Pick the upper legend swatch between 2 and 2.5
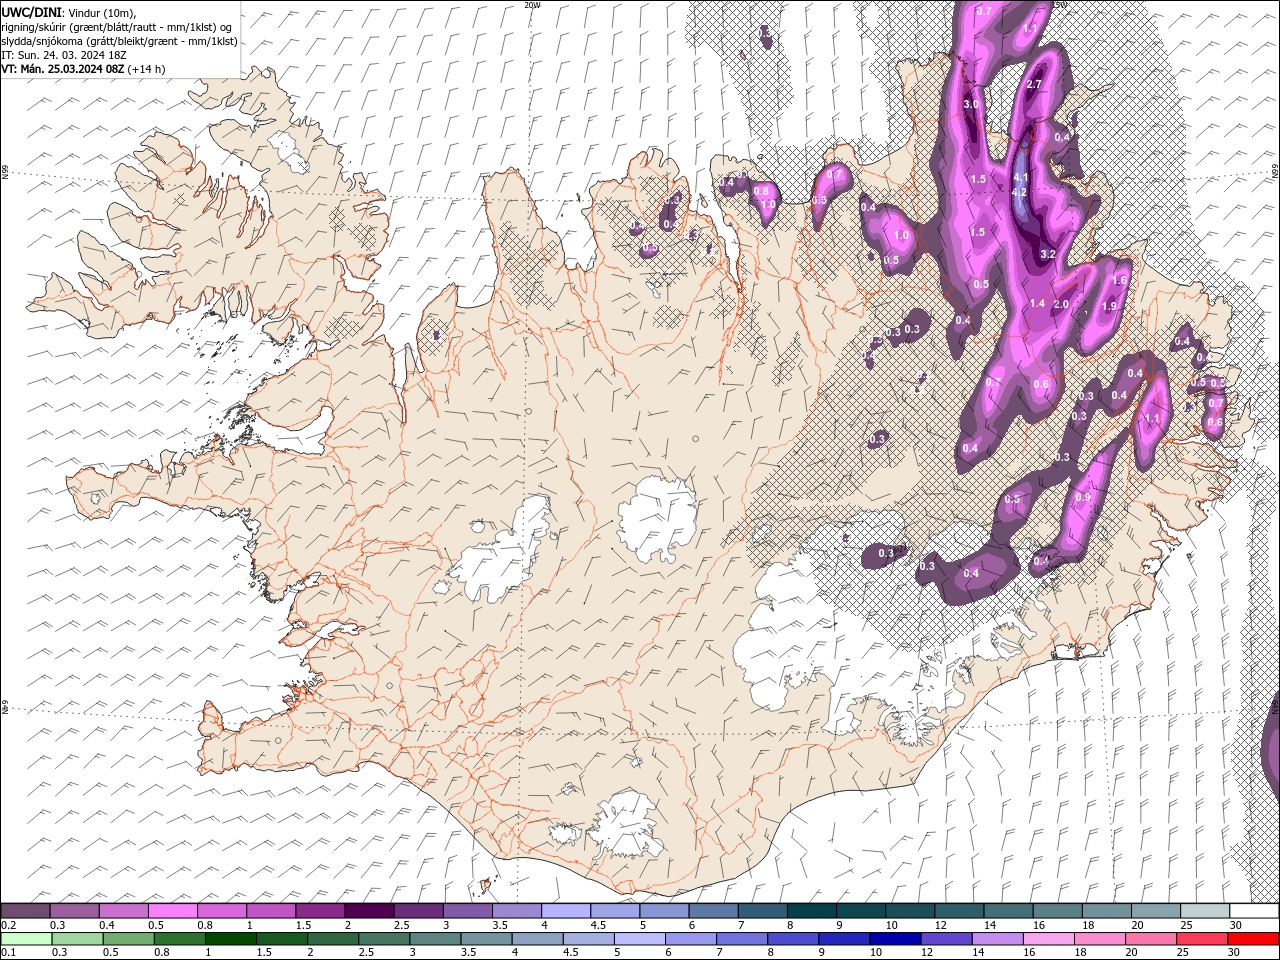Screen dimensions: 1280x960 pos(369,911)
